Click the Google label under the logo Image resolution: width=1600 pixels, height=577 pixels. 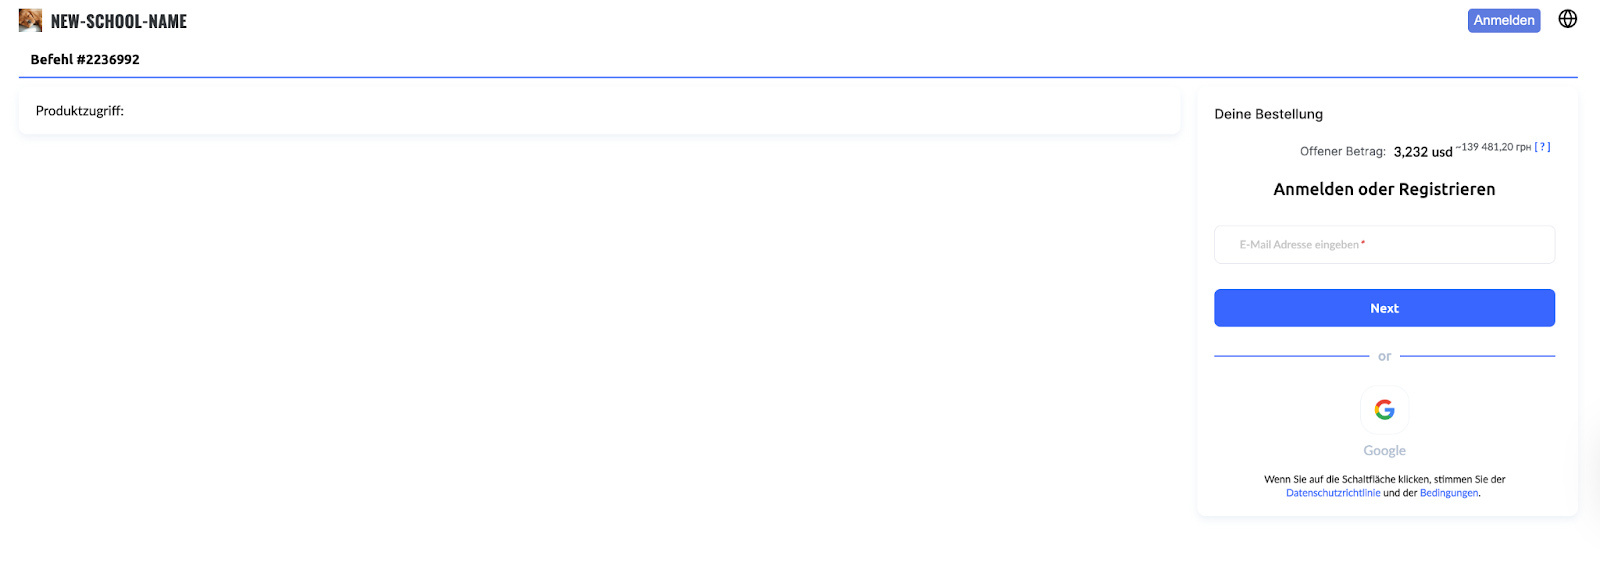[1384, 451]
